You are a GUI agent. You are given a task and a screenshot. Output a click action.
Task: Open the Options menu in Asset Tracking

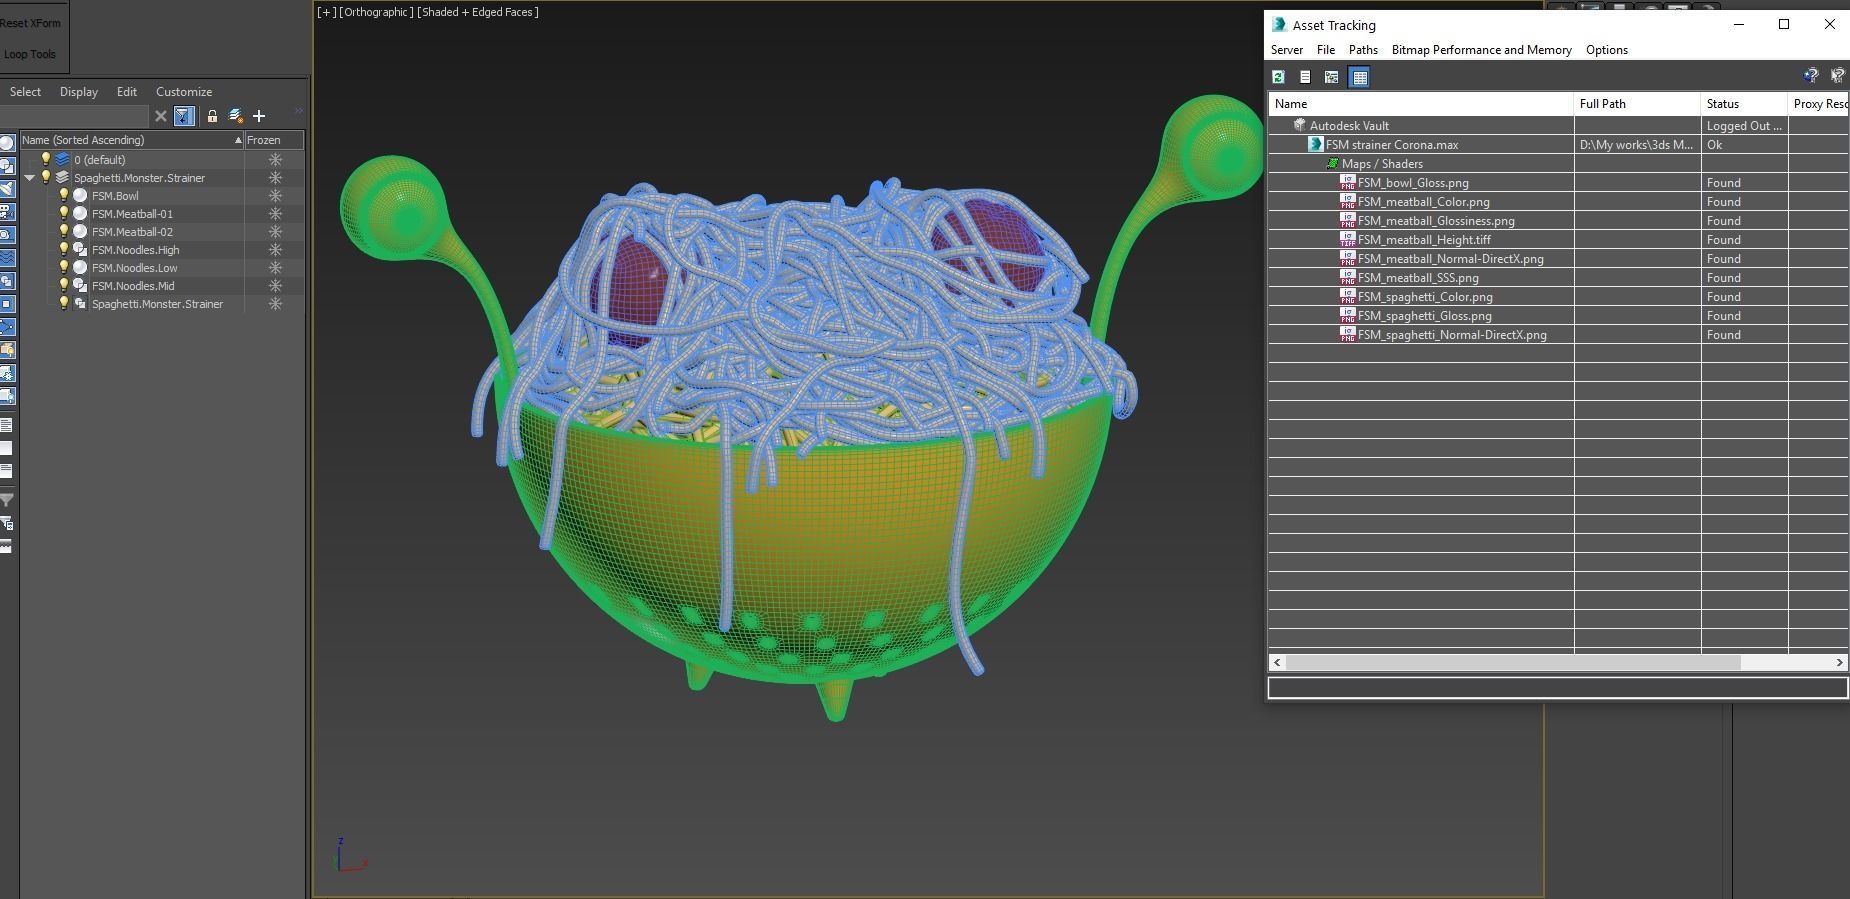coord(1607,50)
